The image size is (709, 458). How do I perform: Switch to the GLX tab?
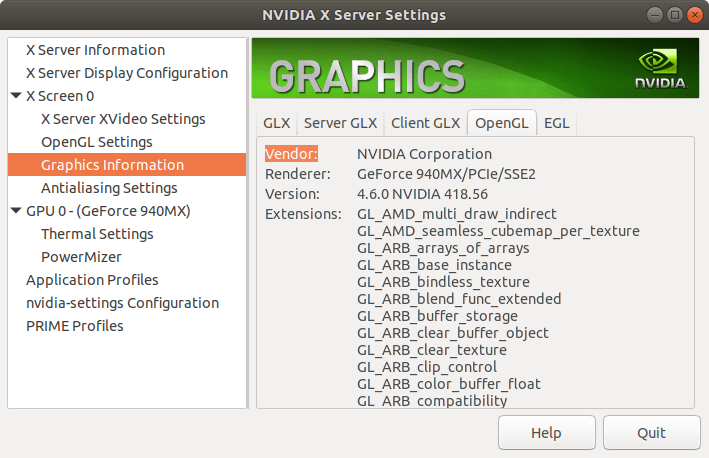pyautogui.click(x=276, y=123)
